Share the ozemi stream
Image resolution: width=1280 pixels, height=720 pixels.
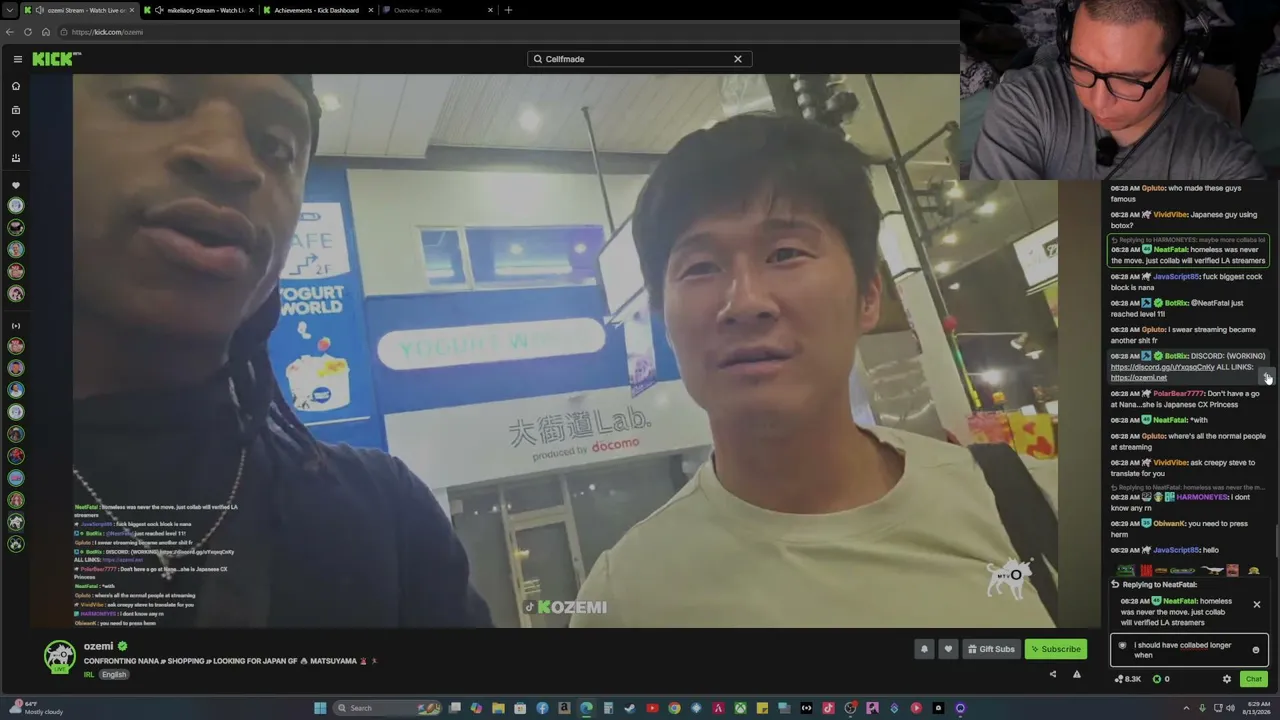[x=1052, y=675]
